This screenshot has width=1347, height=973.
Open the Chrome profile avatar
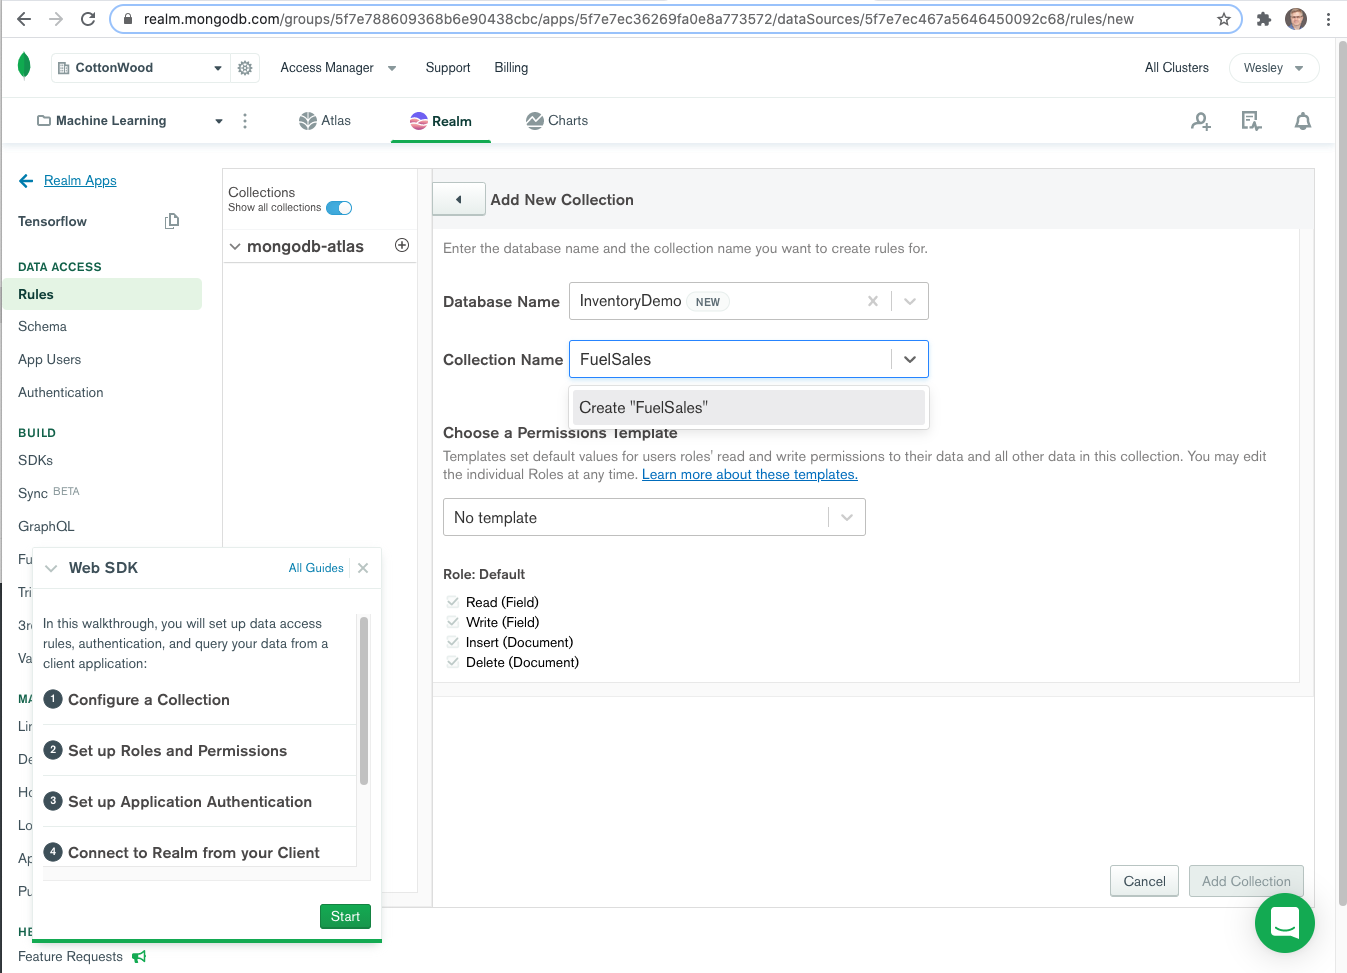click(1296, 19)
